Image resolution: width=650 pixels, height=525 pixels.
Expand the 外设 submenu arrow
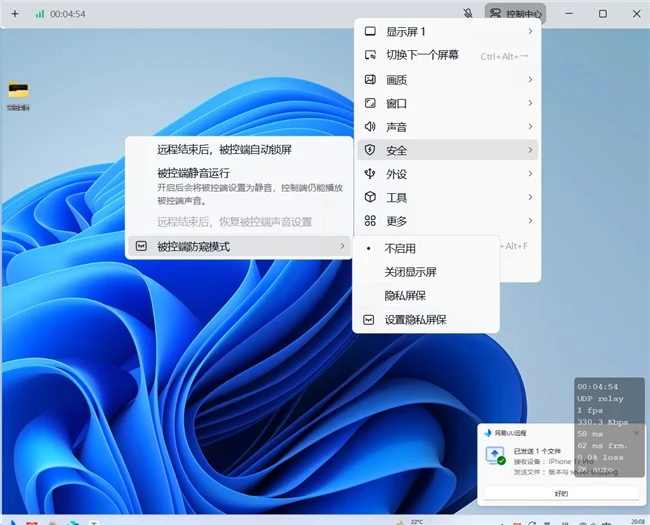click(x=530, y=174)
